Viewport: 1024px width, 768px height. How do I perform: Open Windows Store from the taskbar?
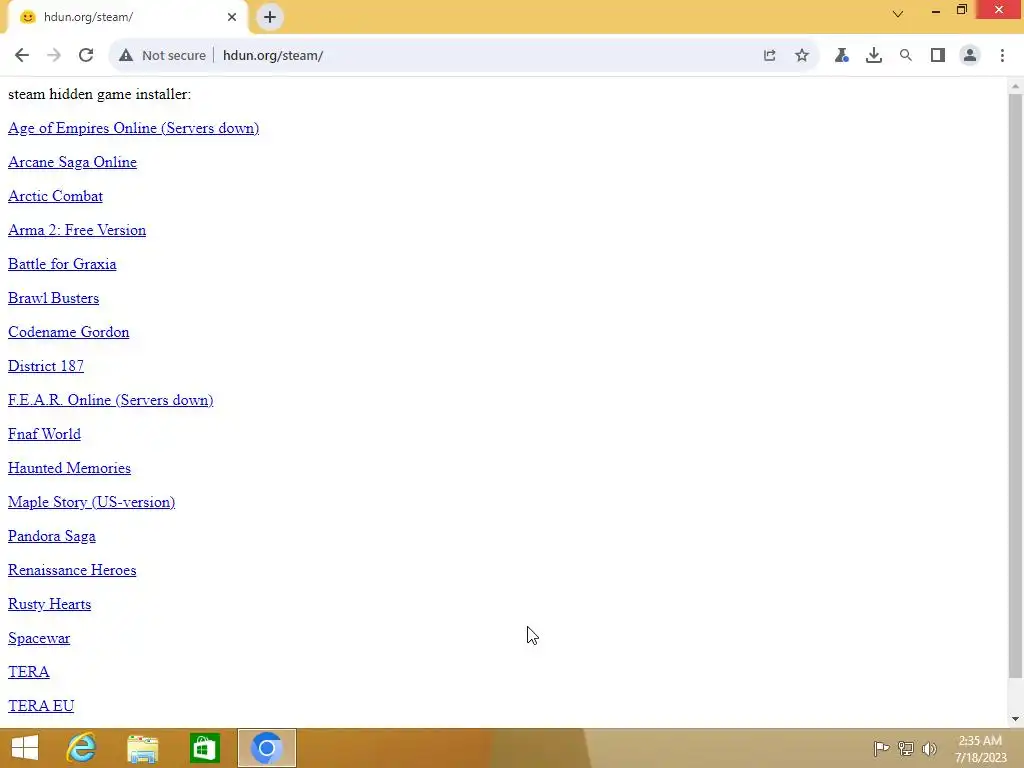204,748
